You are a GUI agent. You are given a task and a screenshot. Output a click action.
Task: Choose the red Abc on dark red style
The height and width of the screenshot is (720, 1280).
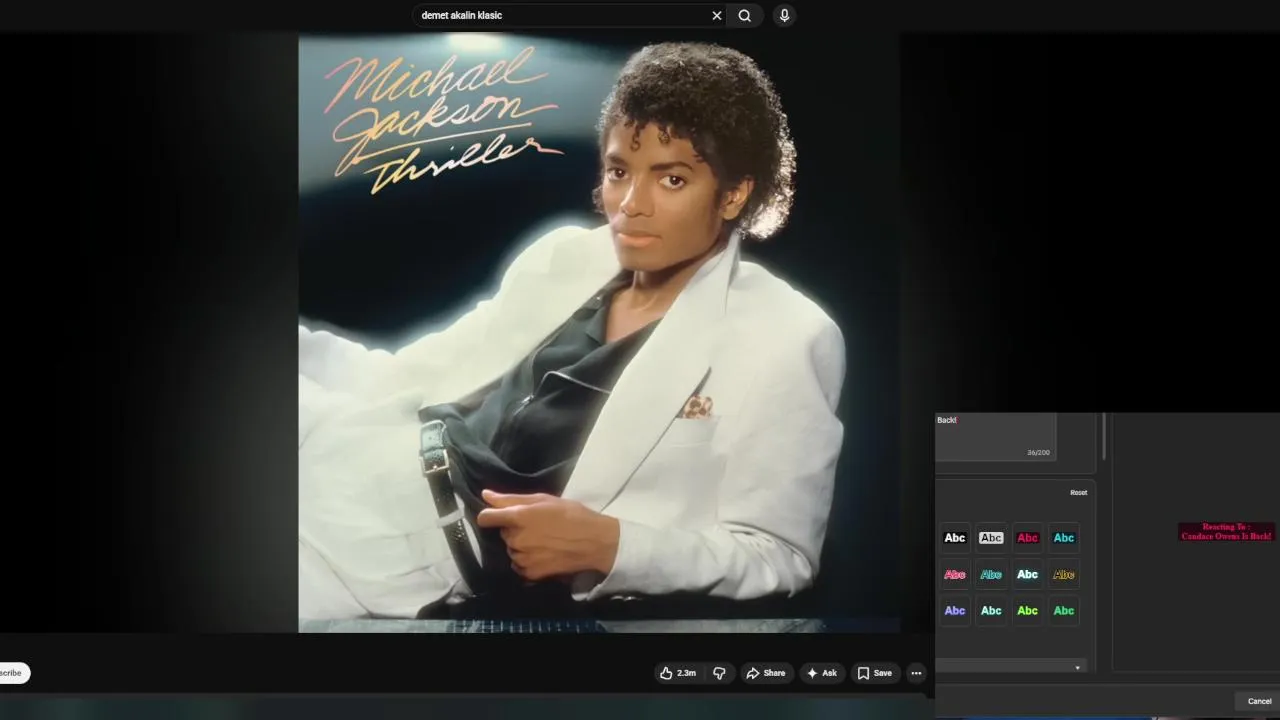1027,538
